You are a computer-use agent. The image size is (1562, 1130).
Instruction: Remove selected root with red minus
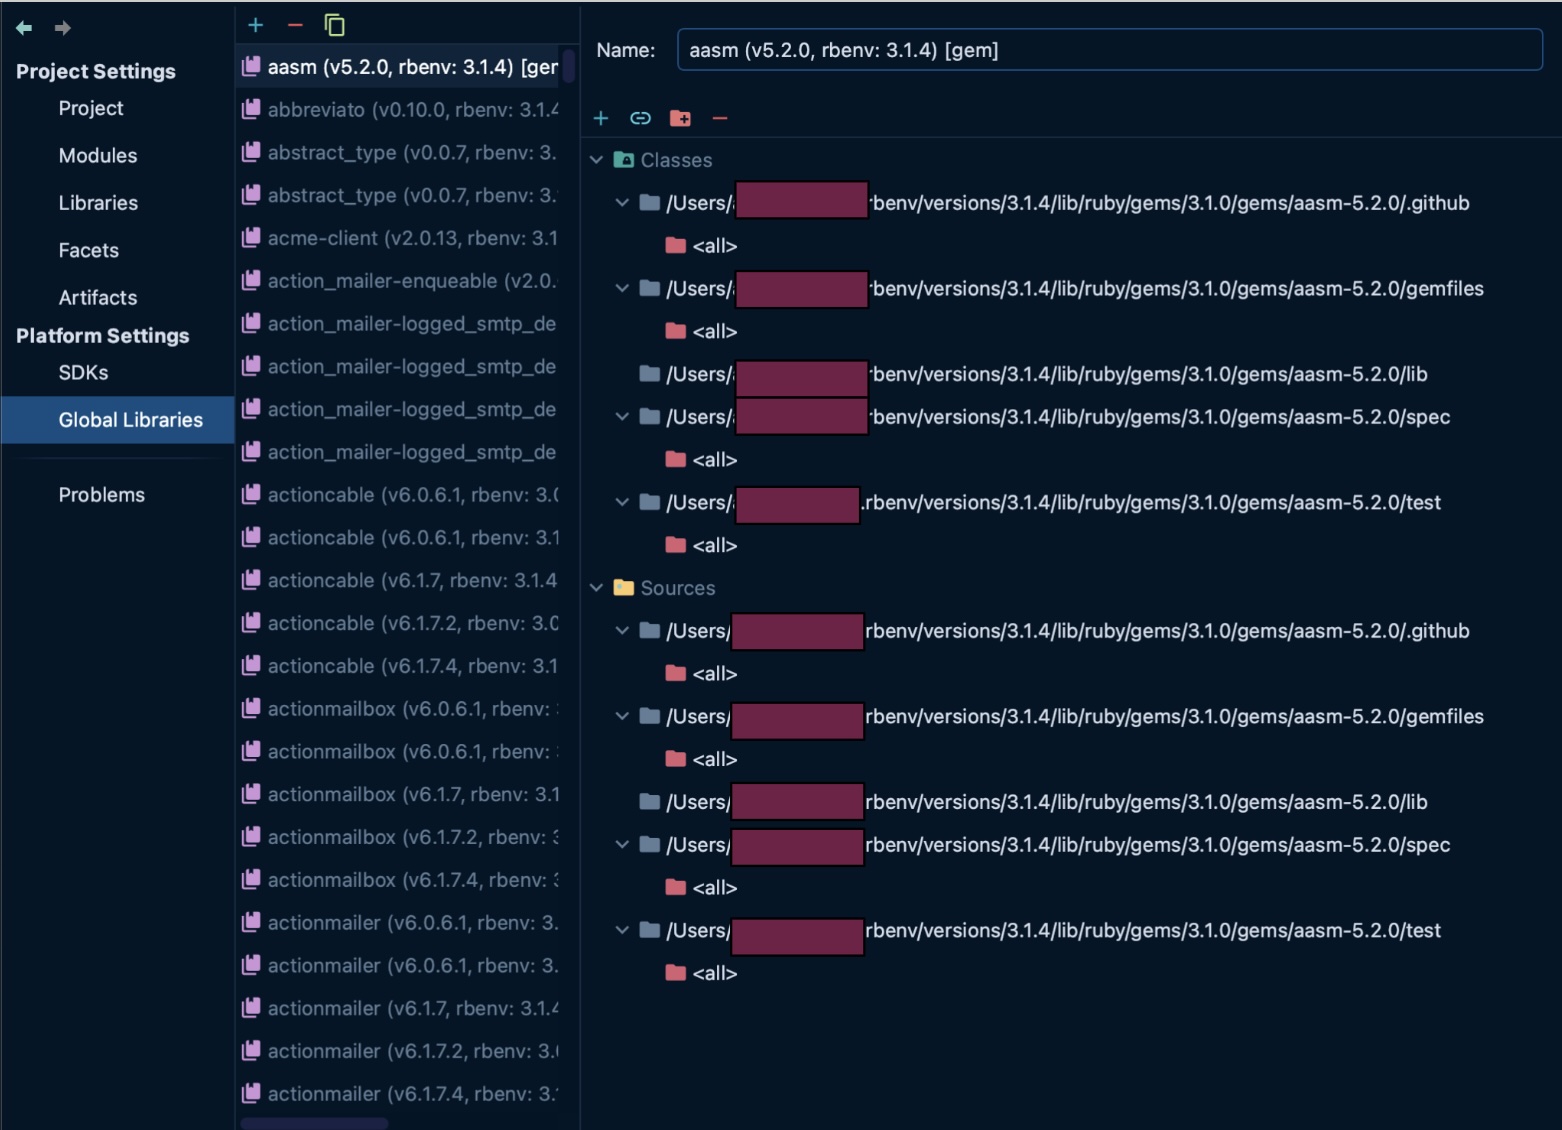pos(720,118)
